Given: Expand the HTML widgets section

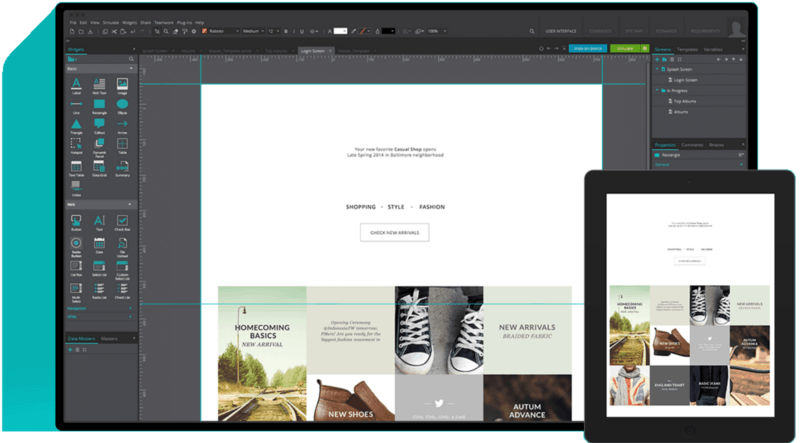Looking at the screenshot, I should click(99, 317).
